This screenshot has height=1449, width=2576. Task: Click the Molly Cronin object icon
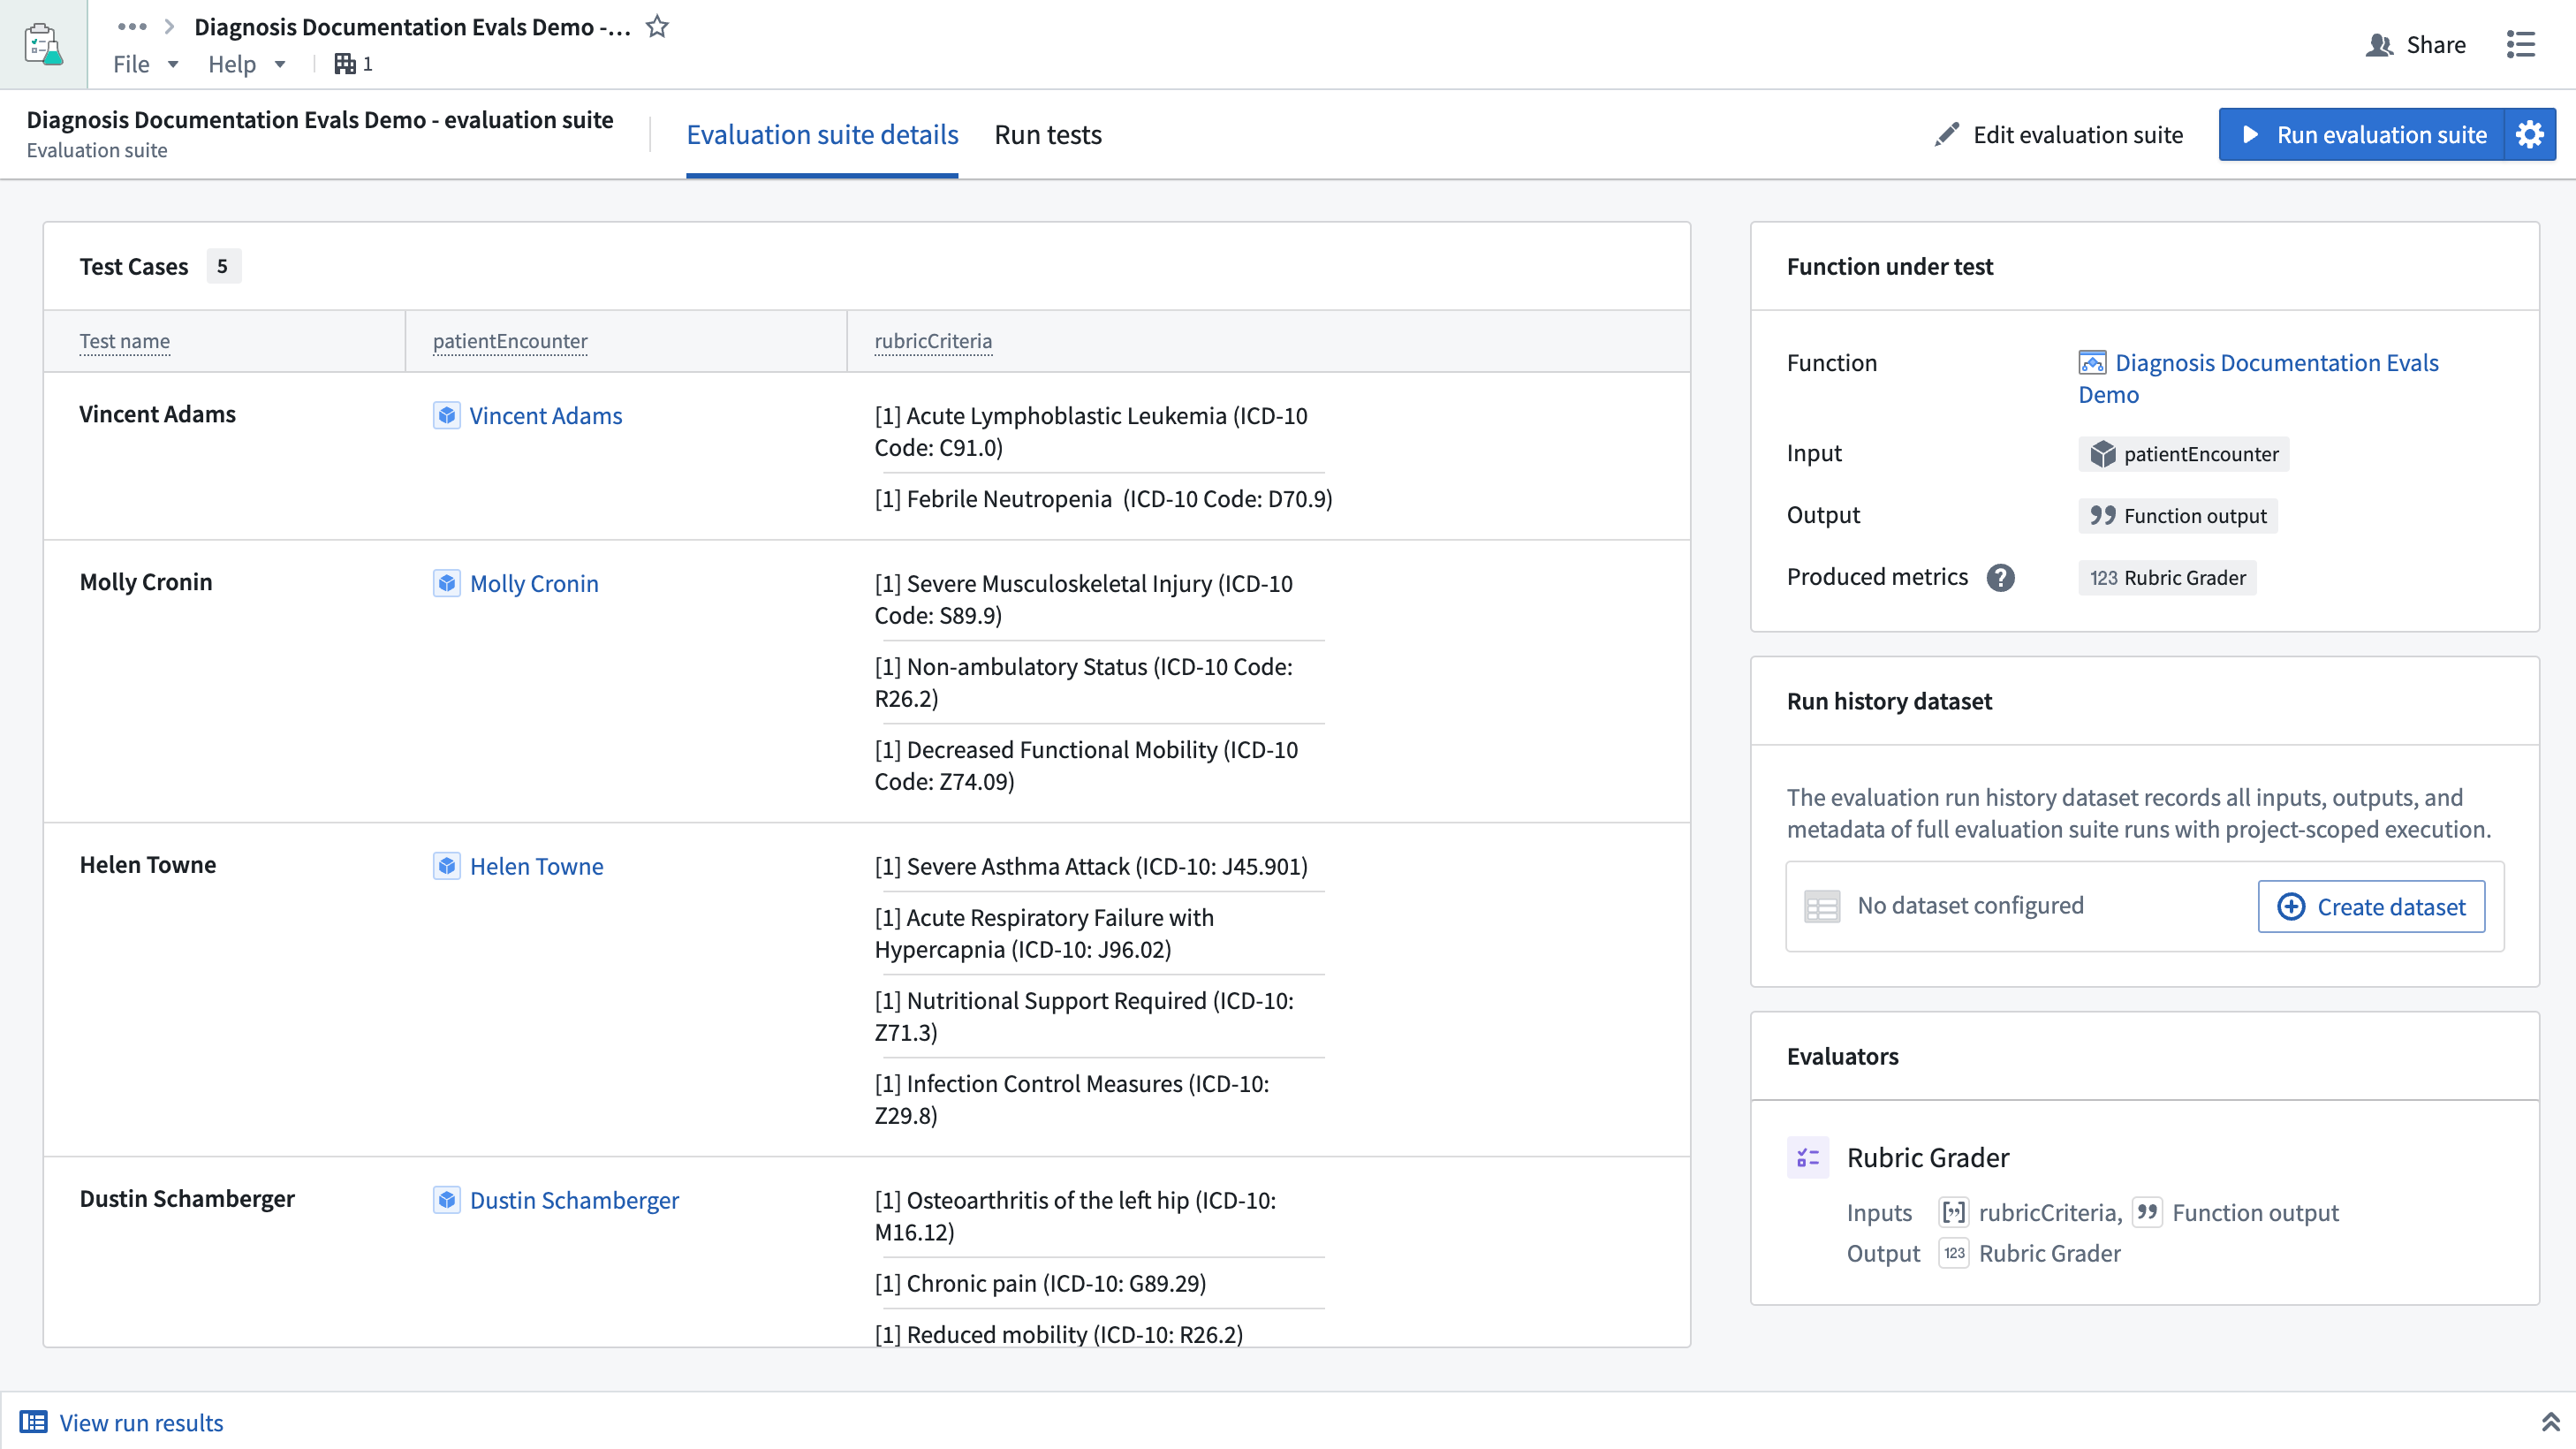pos(447,583)
